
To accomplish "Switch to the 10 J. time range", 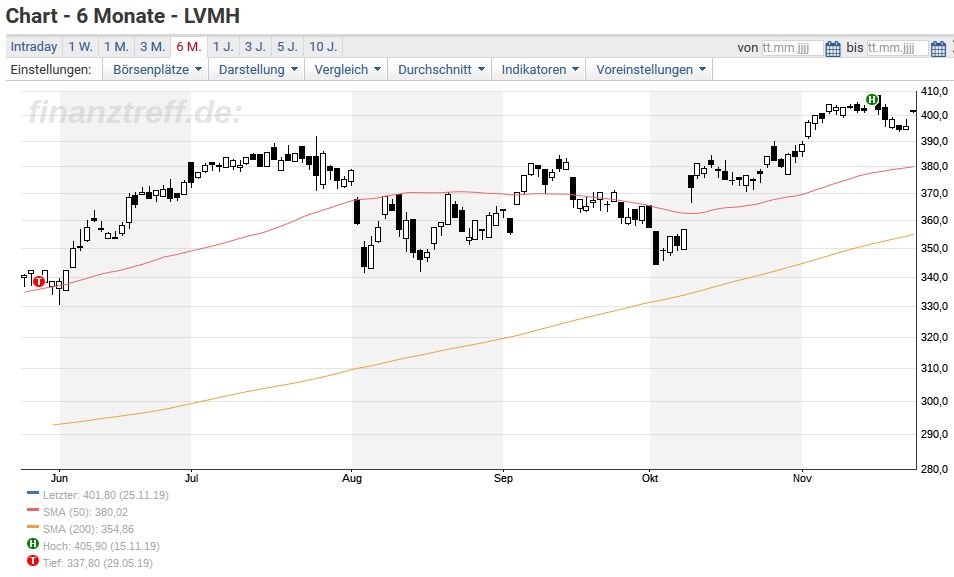I will [x=323, y=47].
